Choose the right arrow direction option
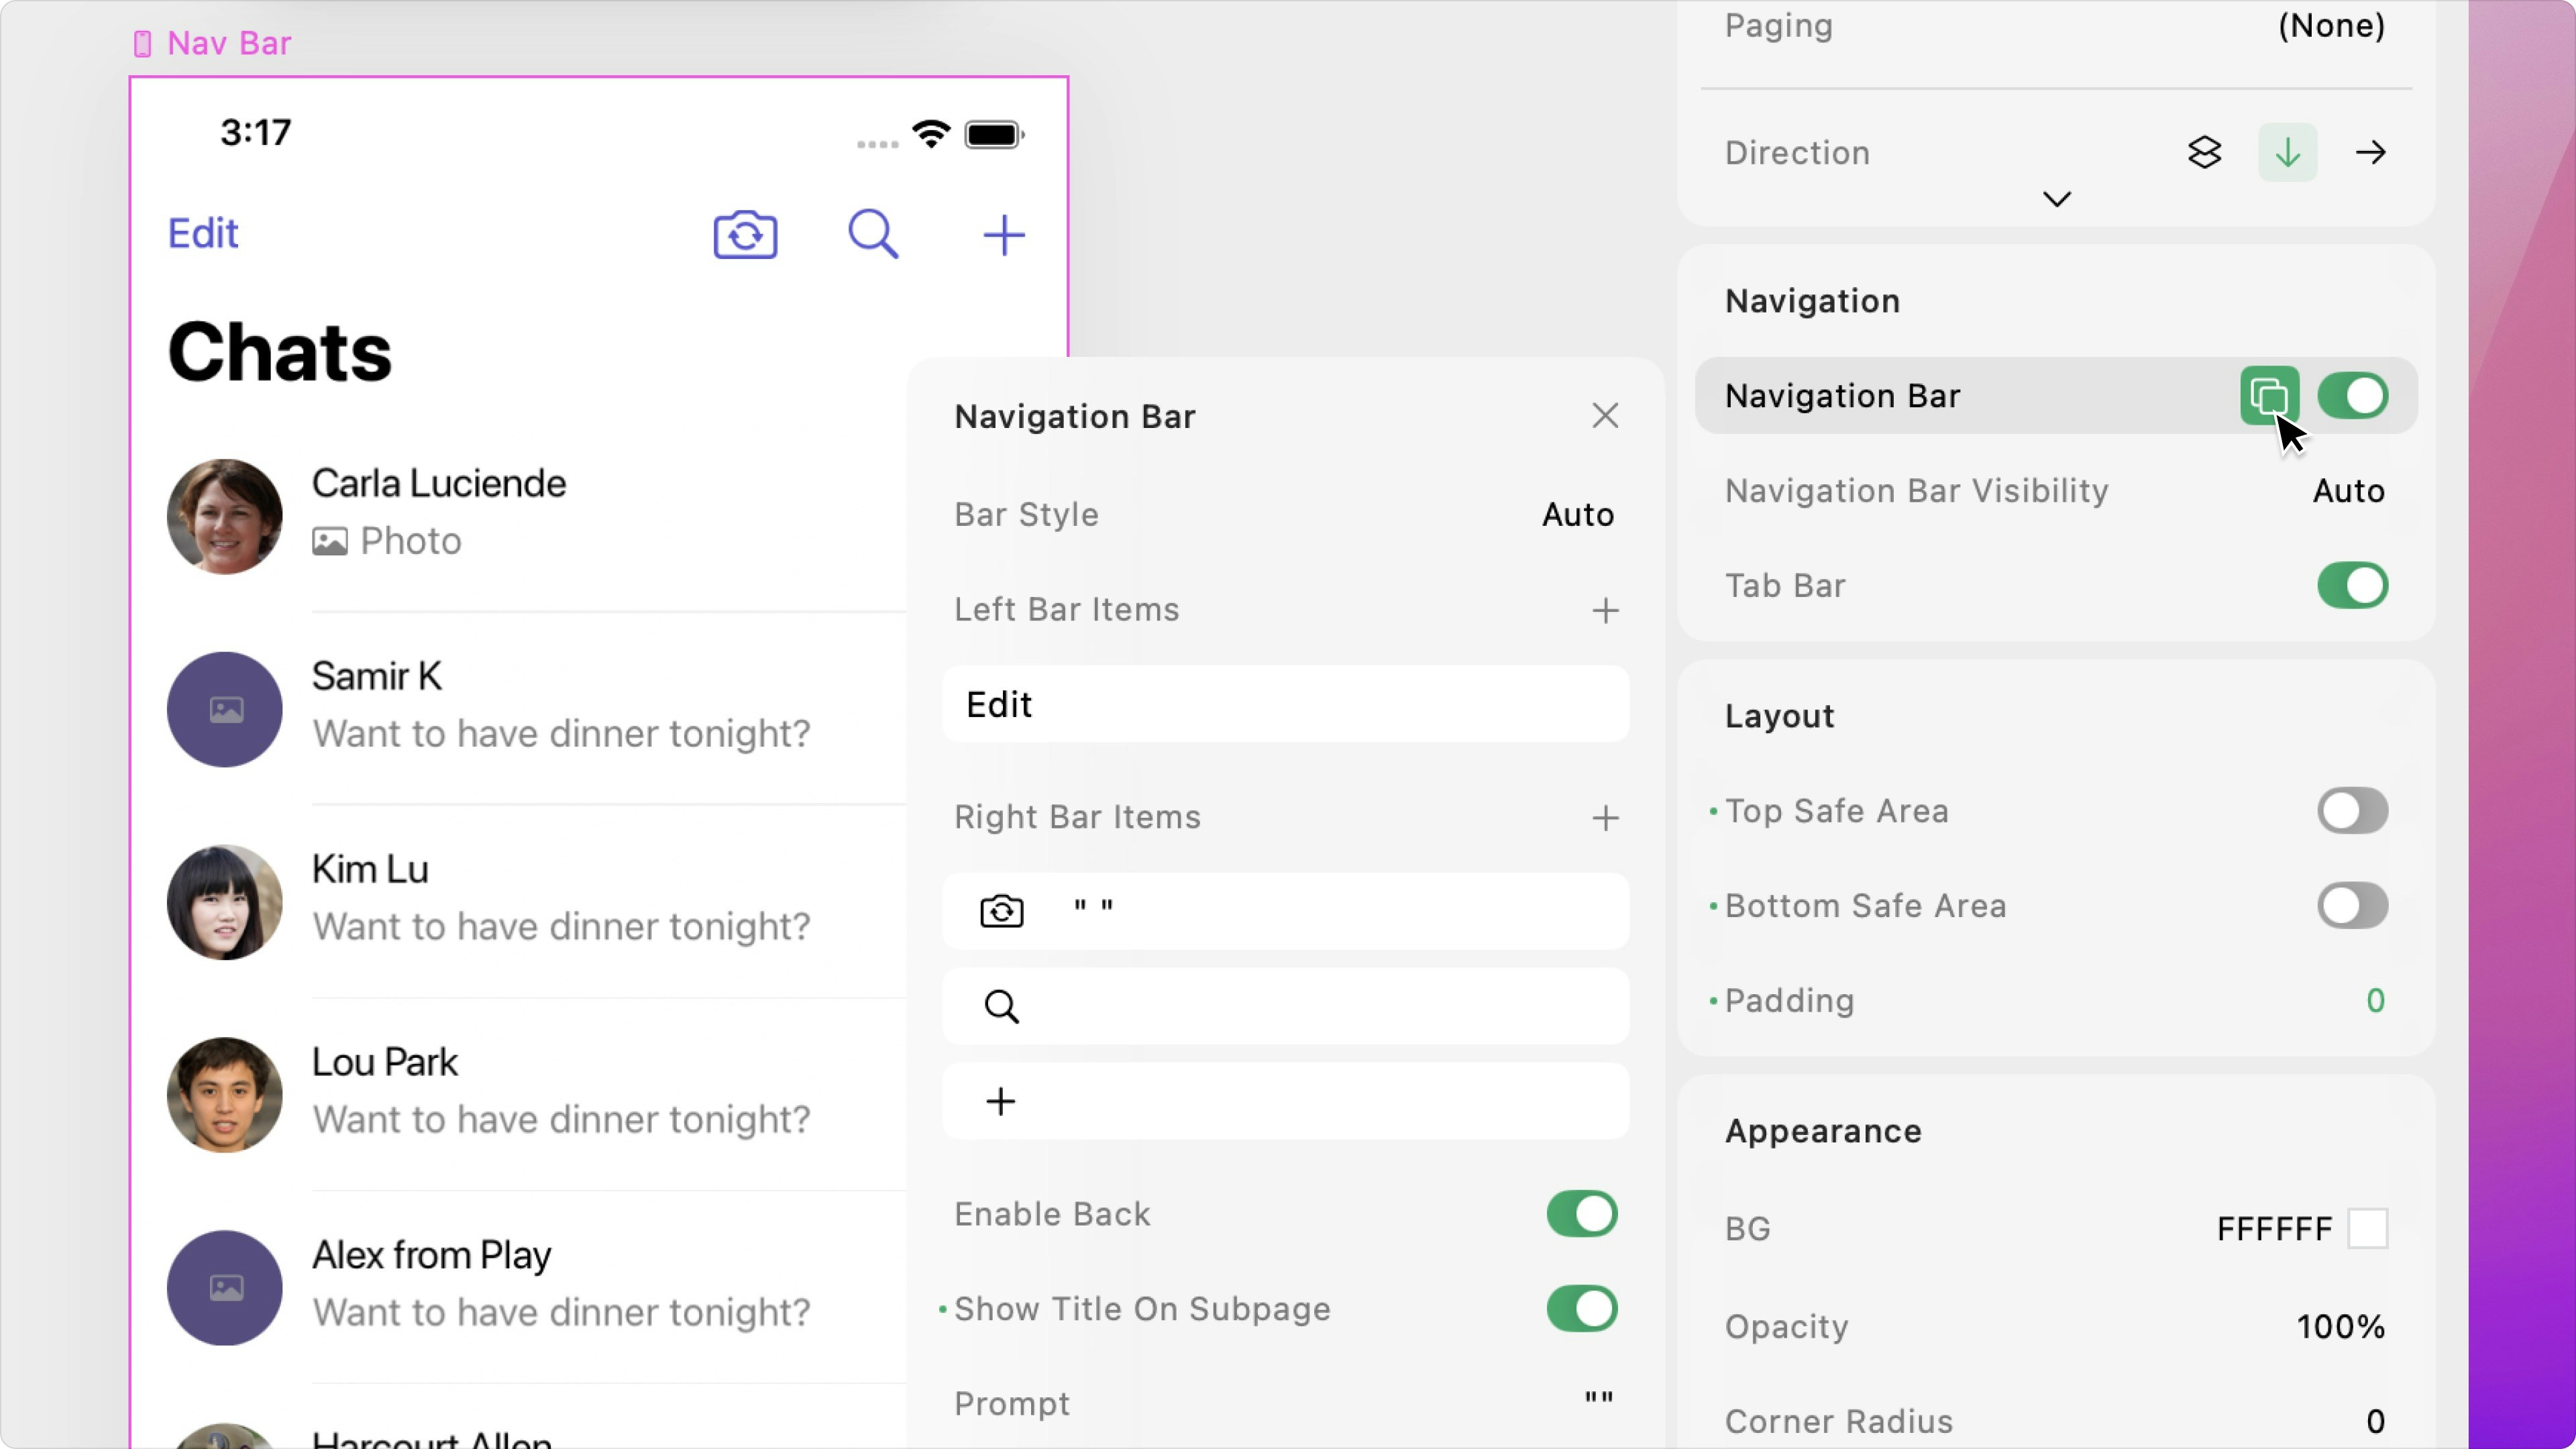This screenshot has height=1449, width=2576. pos(2370,153)
